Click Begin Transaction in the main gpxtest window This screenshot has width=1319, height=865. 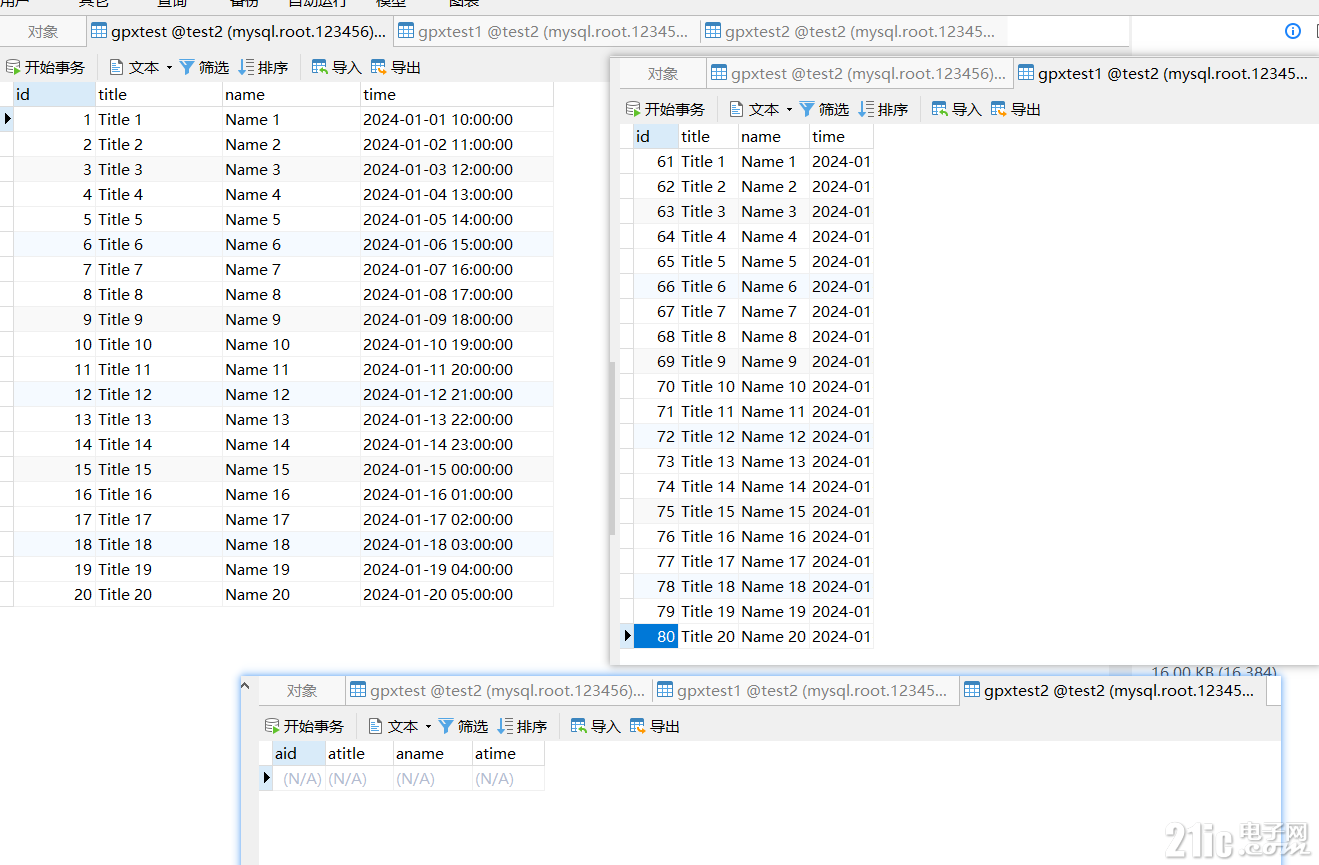[46, 68]
